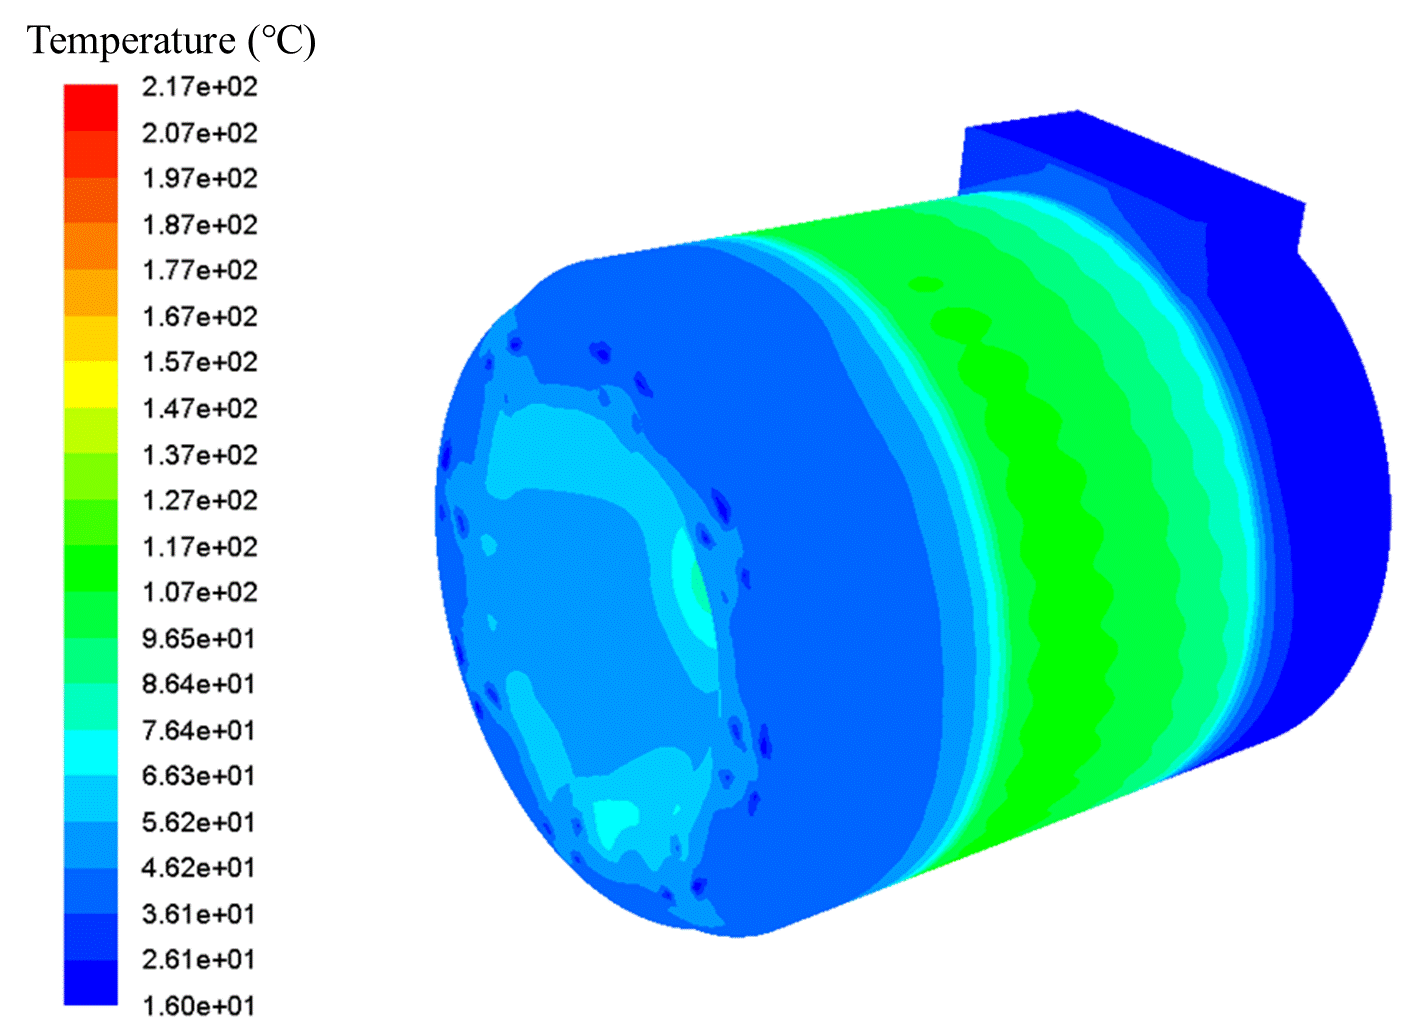Pick the red band atop the color legend
The width and height of the screenshot is (1406, 1024).
(x=90, y=107)
